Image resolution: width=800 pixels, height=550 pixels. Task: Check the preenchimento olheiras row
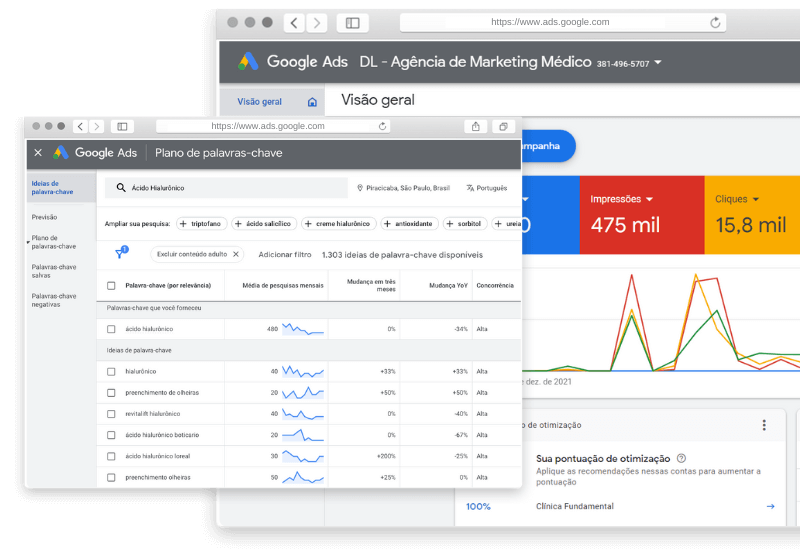tap(111, 478)
